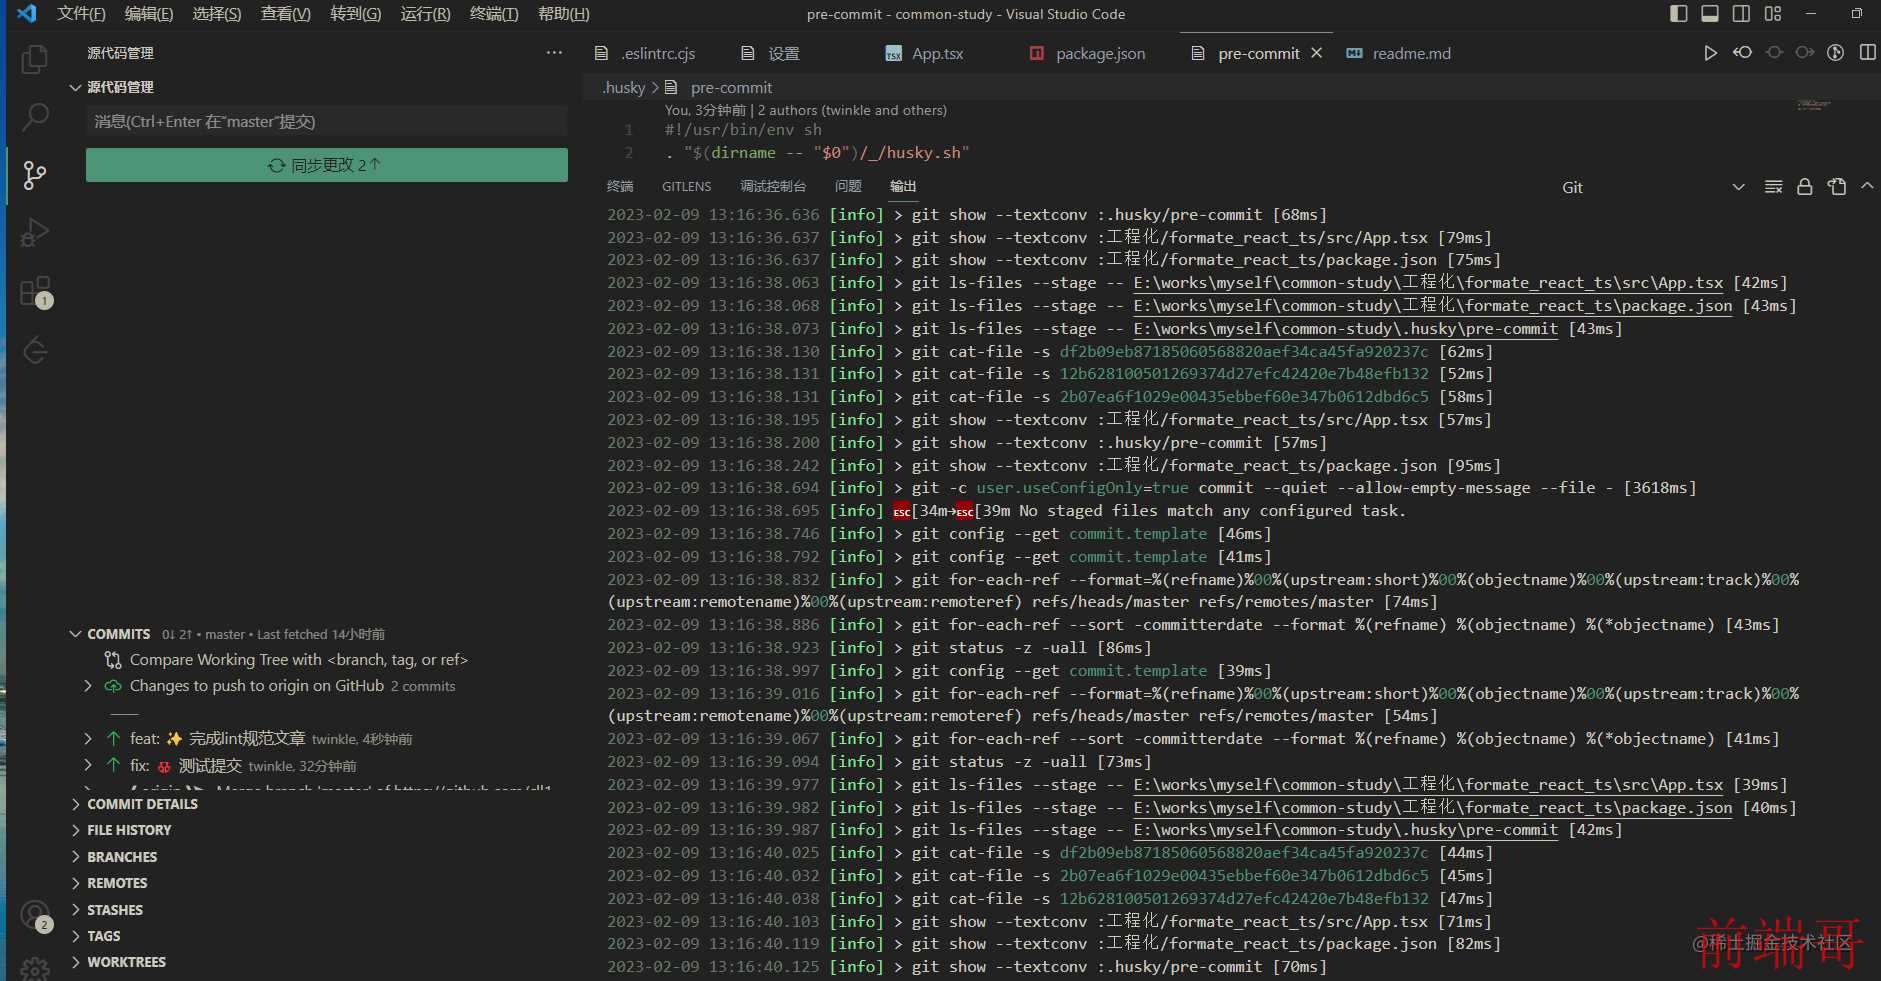The image size is (1881, 981).
Task: Open the Search view in activity bar
Action: [x=35, y=117]
